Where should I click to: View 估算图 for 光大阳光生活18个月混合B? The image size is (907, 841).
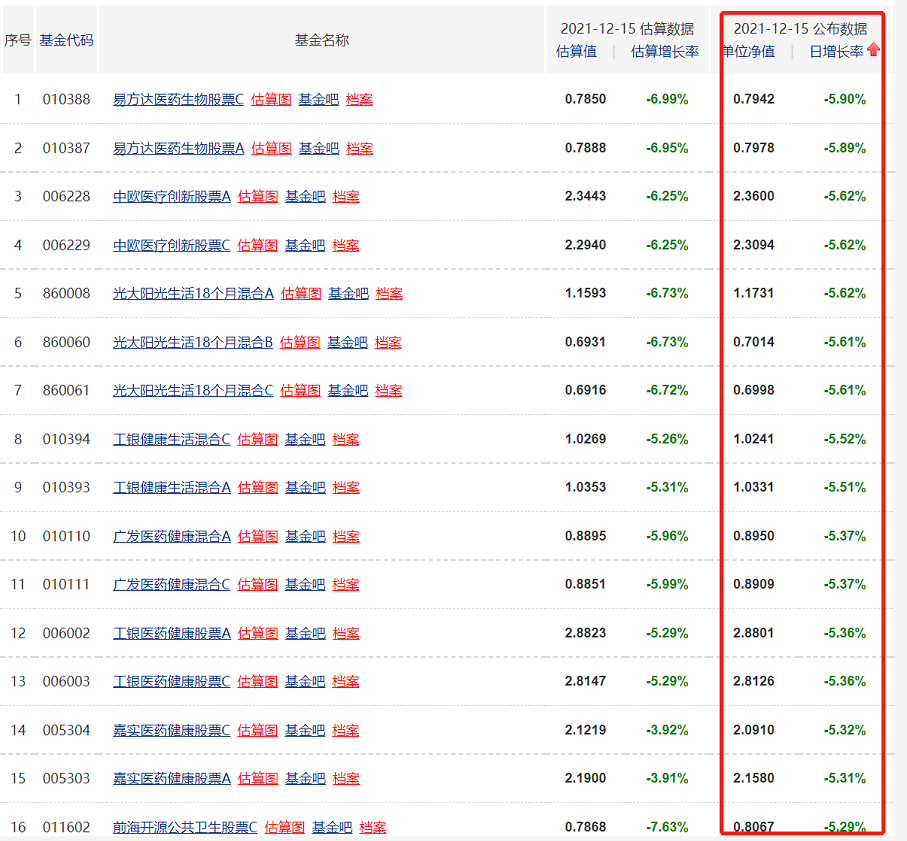pos(300,342)
